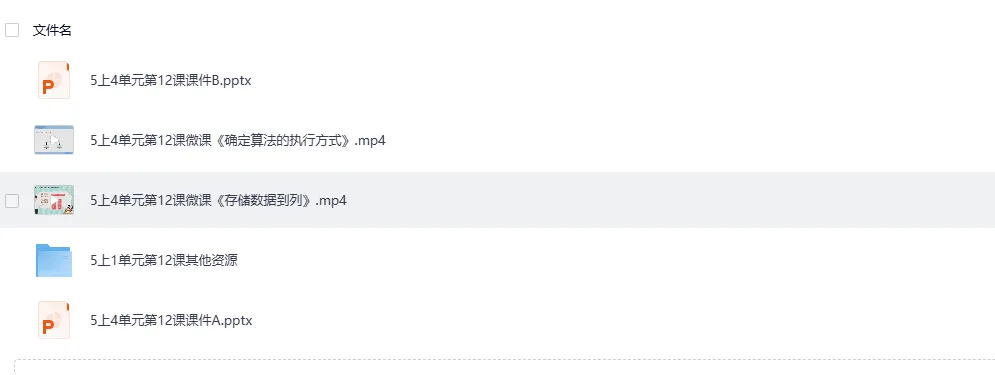The image size is (995, 375).
Task: Open the 课件B.pptx PowerPoint file icon
Action: 54,80
